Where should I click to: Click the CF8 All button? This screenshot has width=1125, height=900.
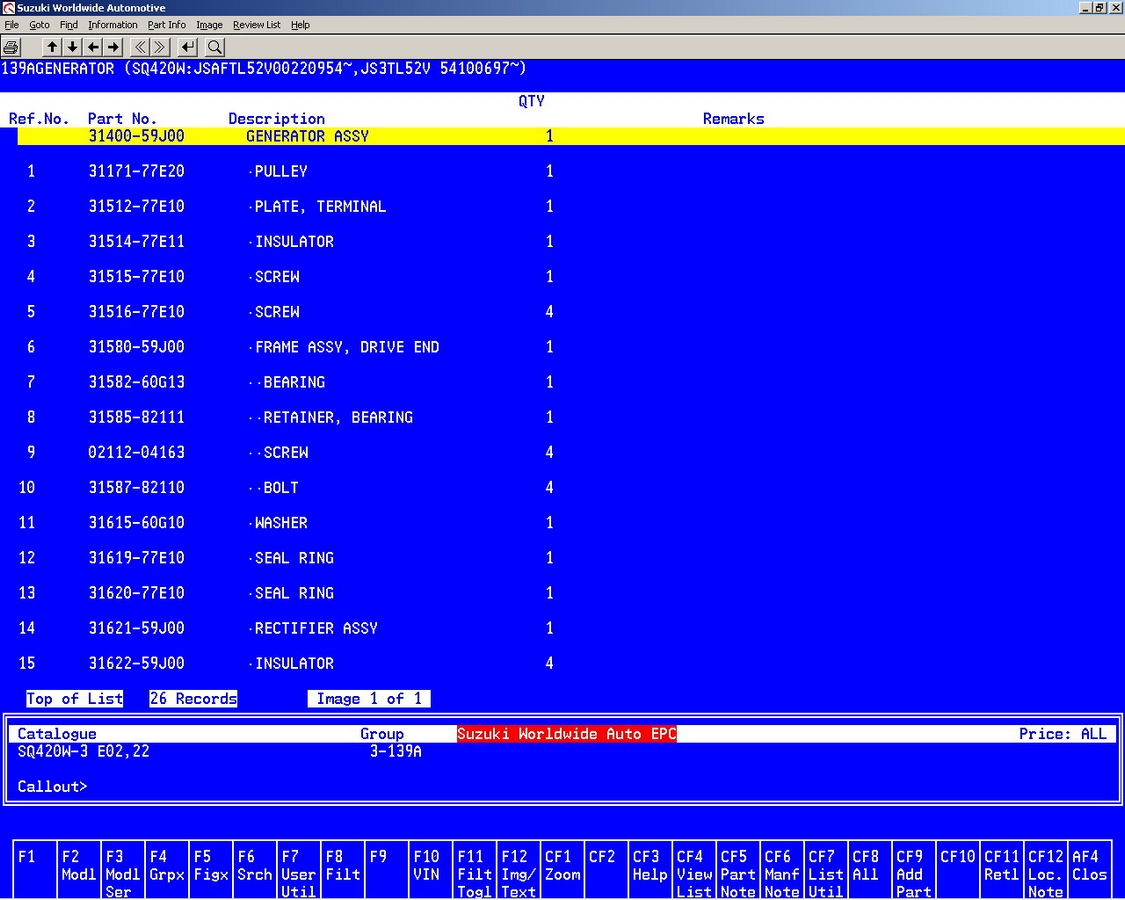coord(870,869)
